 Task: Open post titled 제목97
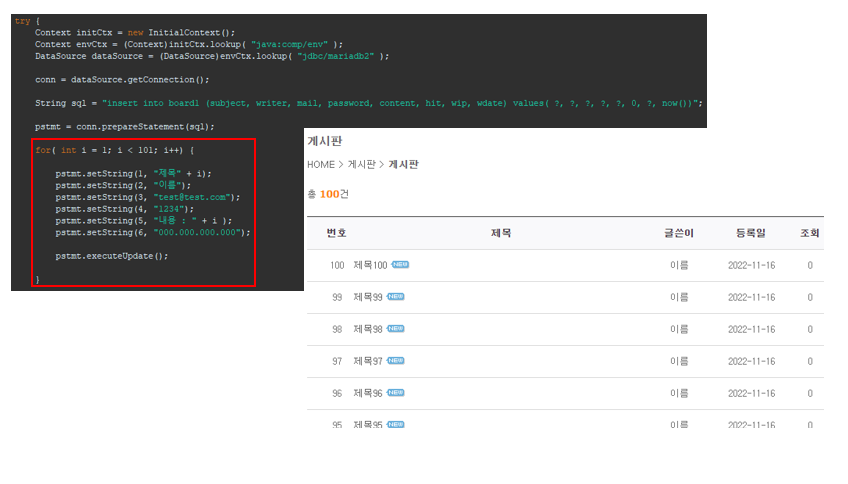coord(368,361)
